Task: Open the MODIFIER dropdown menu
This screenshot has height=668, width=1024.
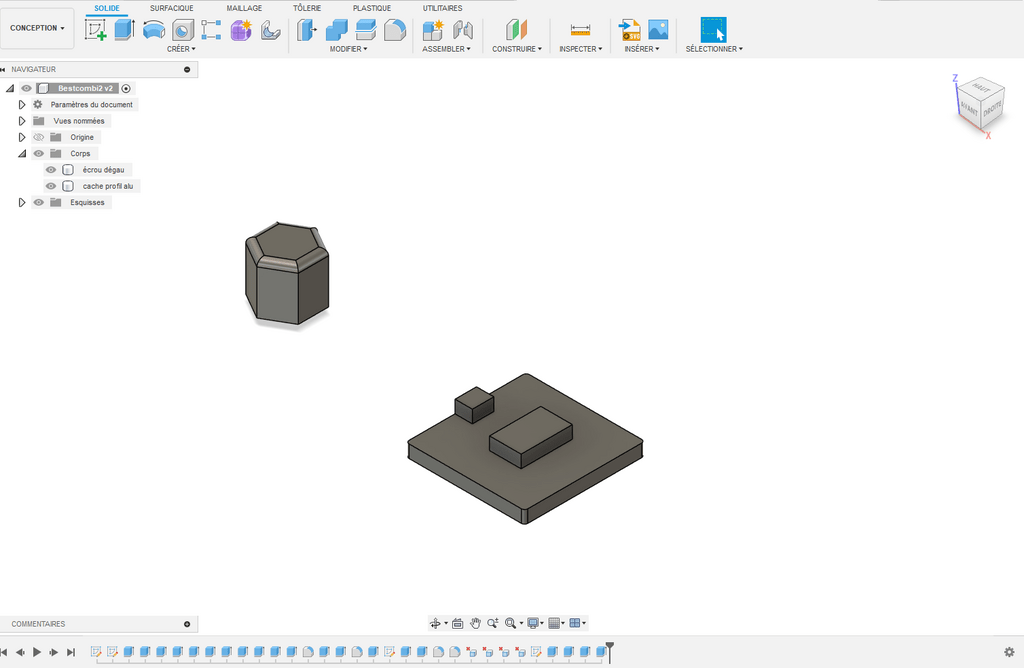Action: click(x=348, y=49)
